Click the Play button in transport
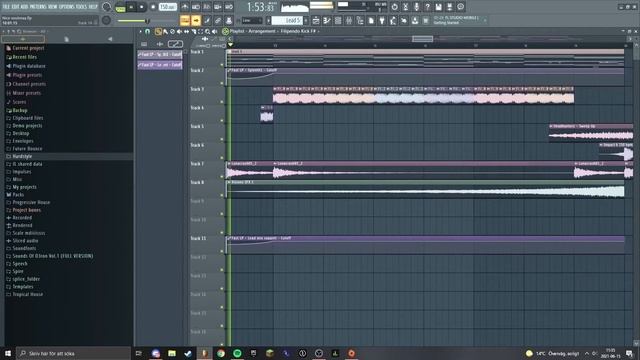The height and width of the screenshot is (360, 640). [131, 7]
